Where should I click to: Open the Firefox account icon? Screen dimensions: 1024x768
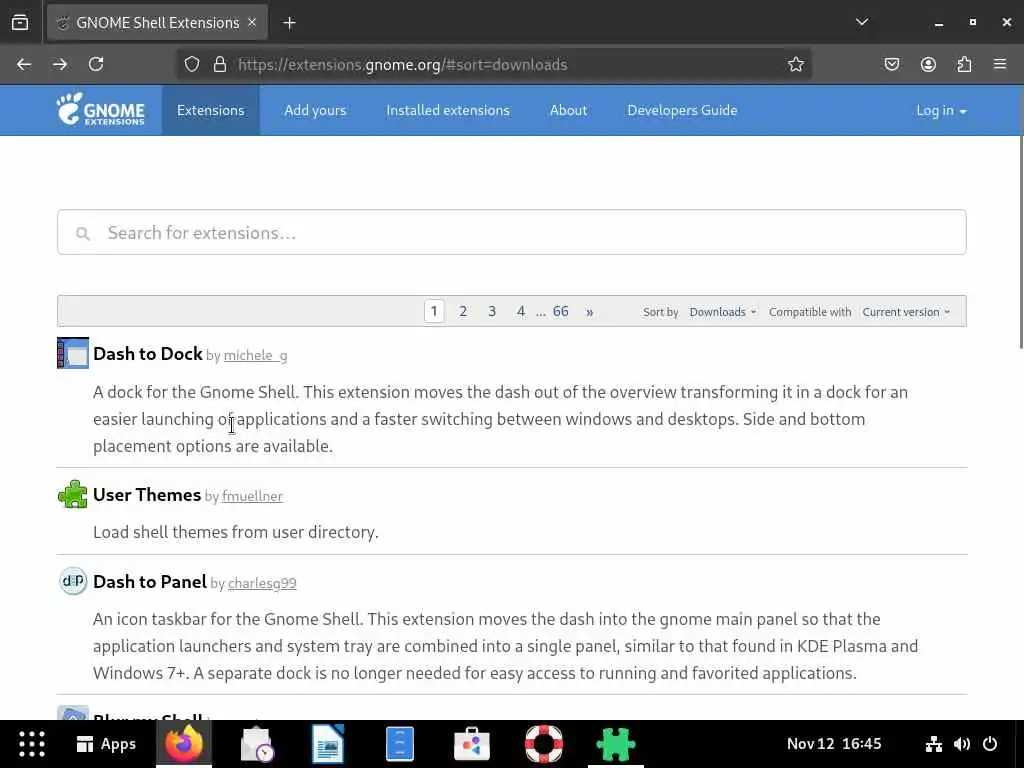(x=928, y=64)
